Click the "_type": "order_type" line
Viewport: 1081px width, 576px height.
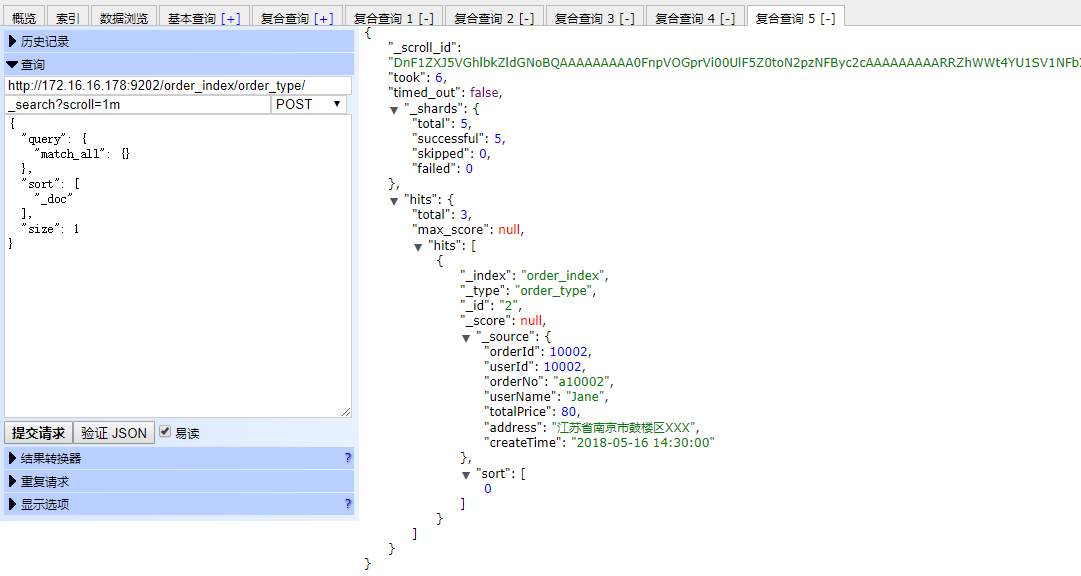click(x=528, y=290)
